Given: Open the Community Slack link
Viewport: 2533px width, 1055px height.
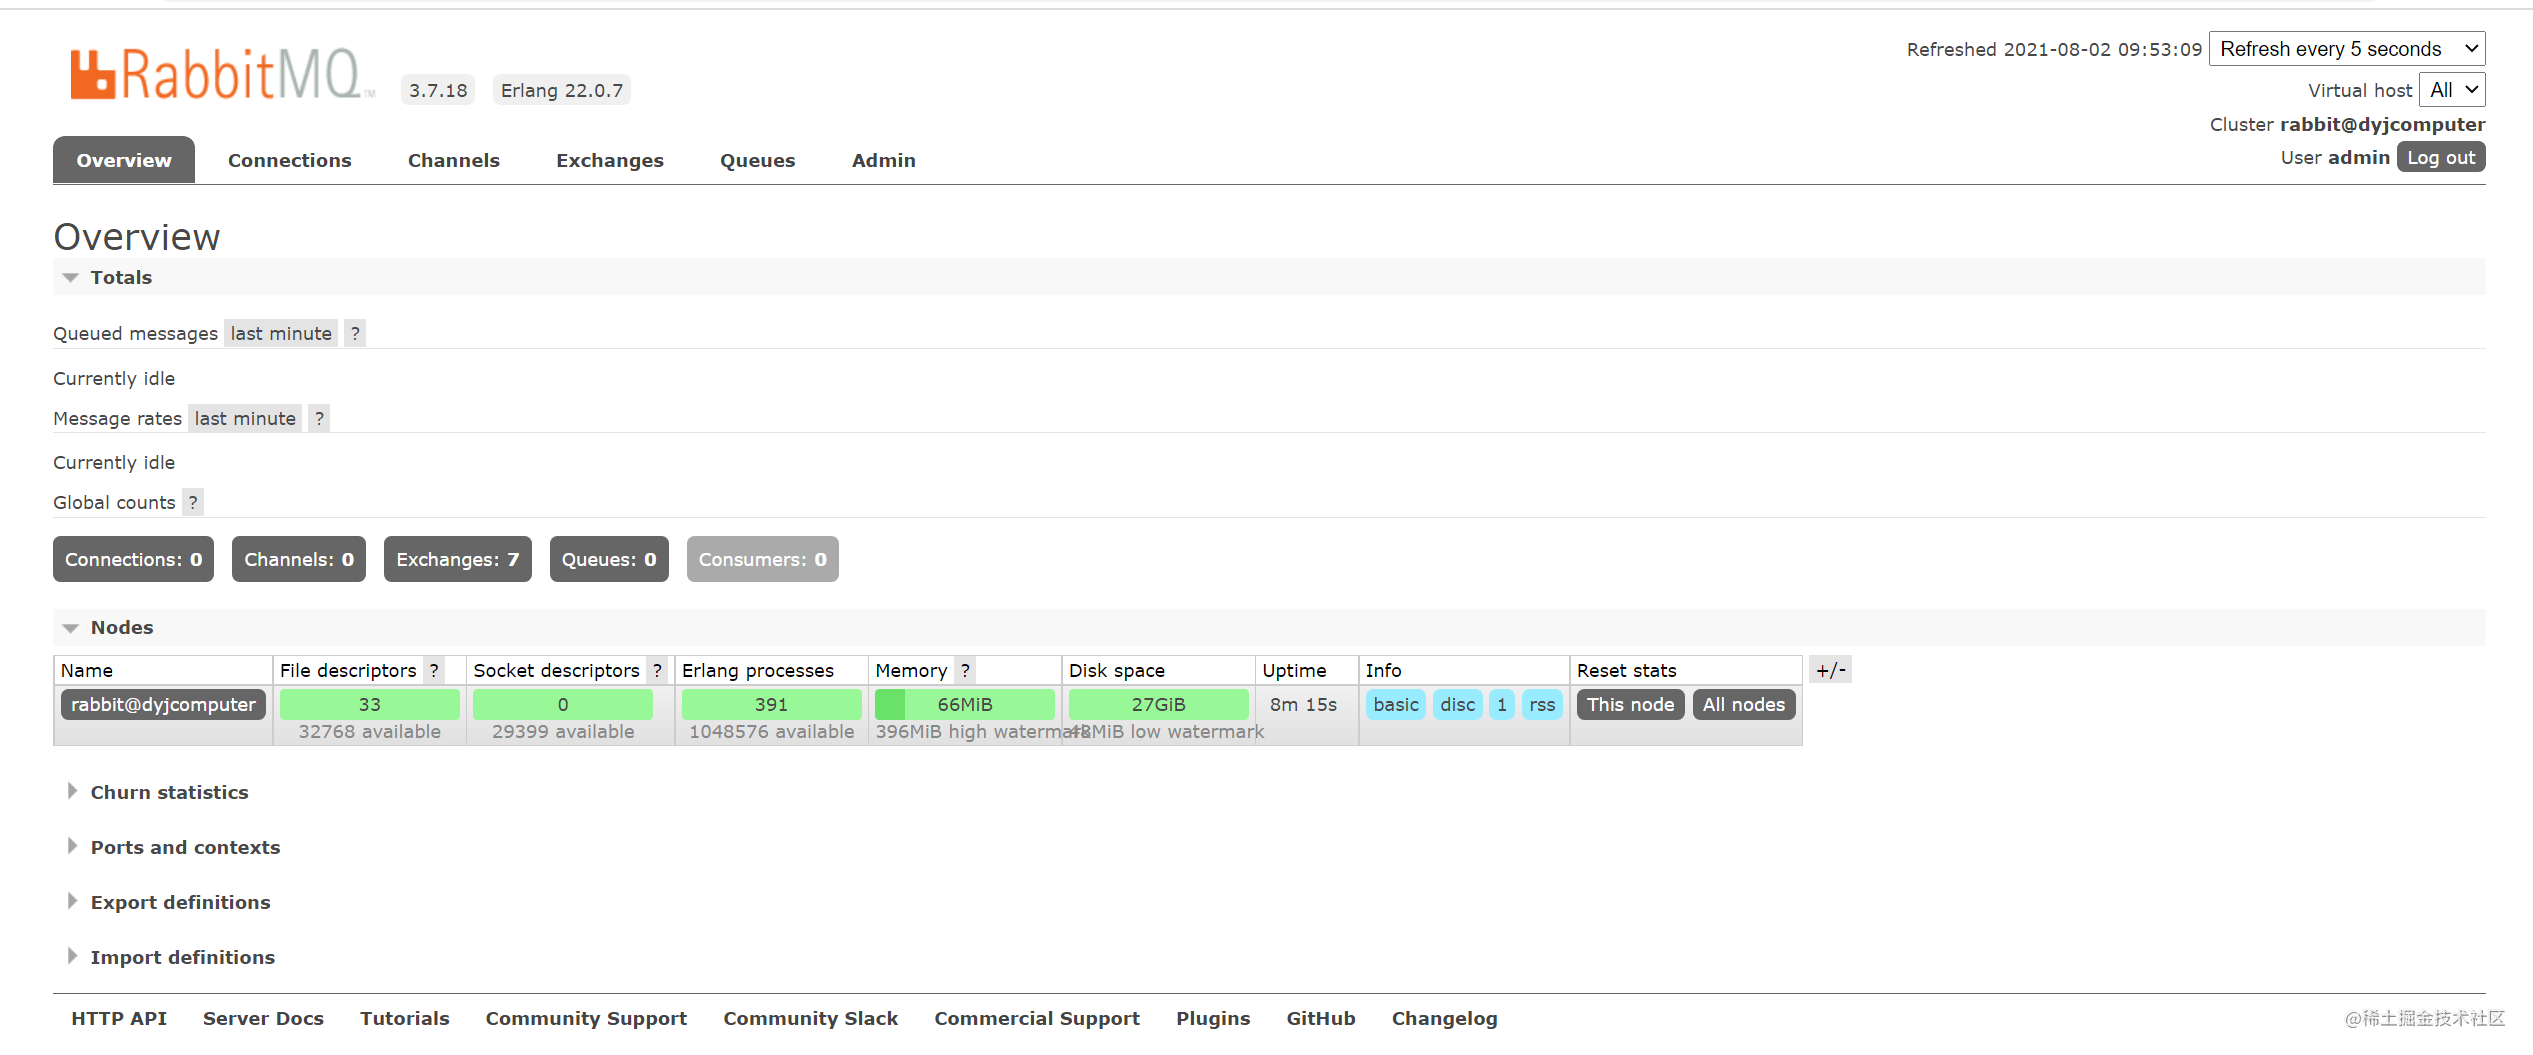Looking at the screenshot, I should pyautogui.click(x=811, y=1018).
